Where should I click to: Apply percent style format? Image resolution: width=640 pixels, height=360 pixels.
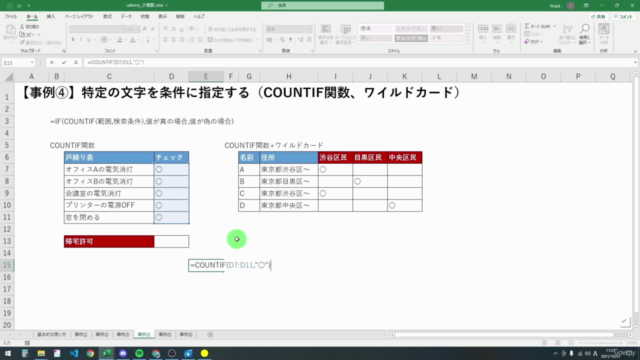tap(282, 40)
